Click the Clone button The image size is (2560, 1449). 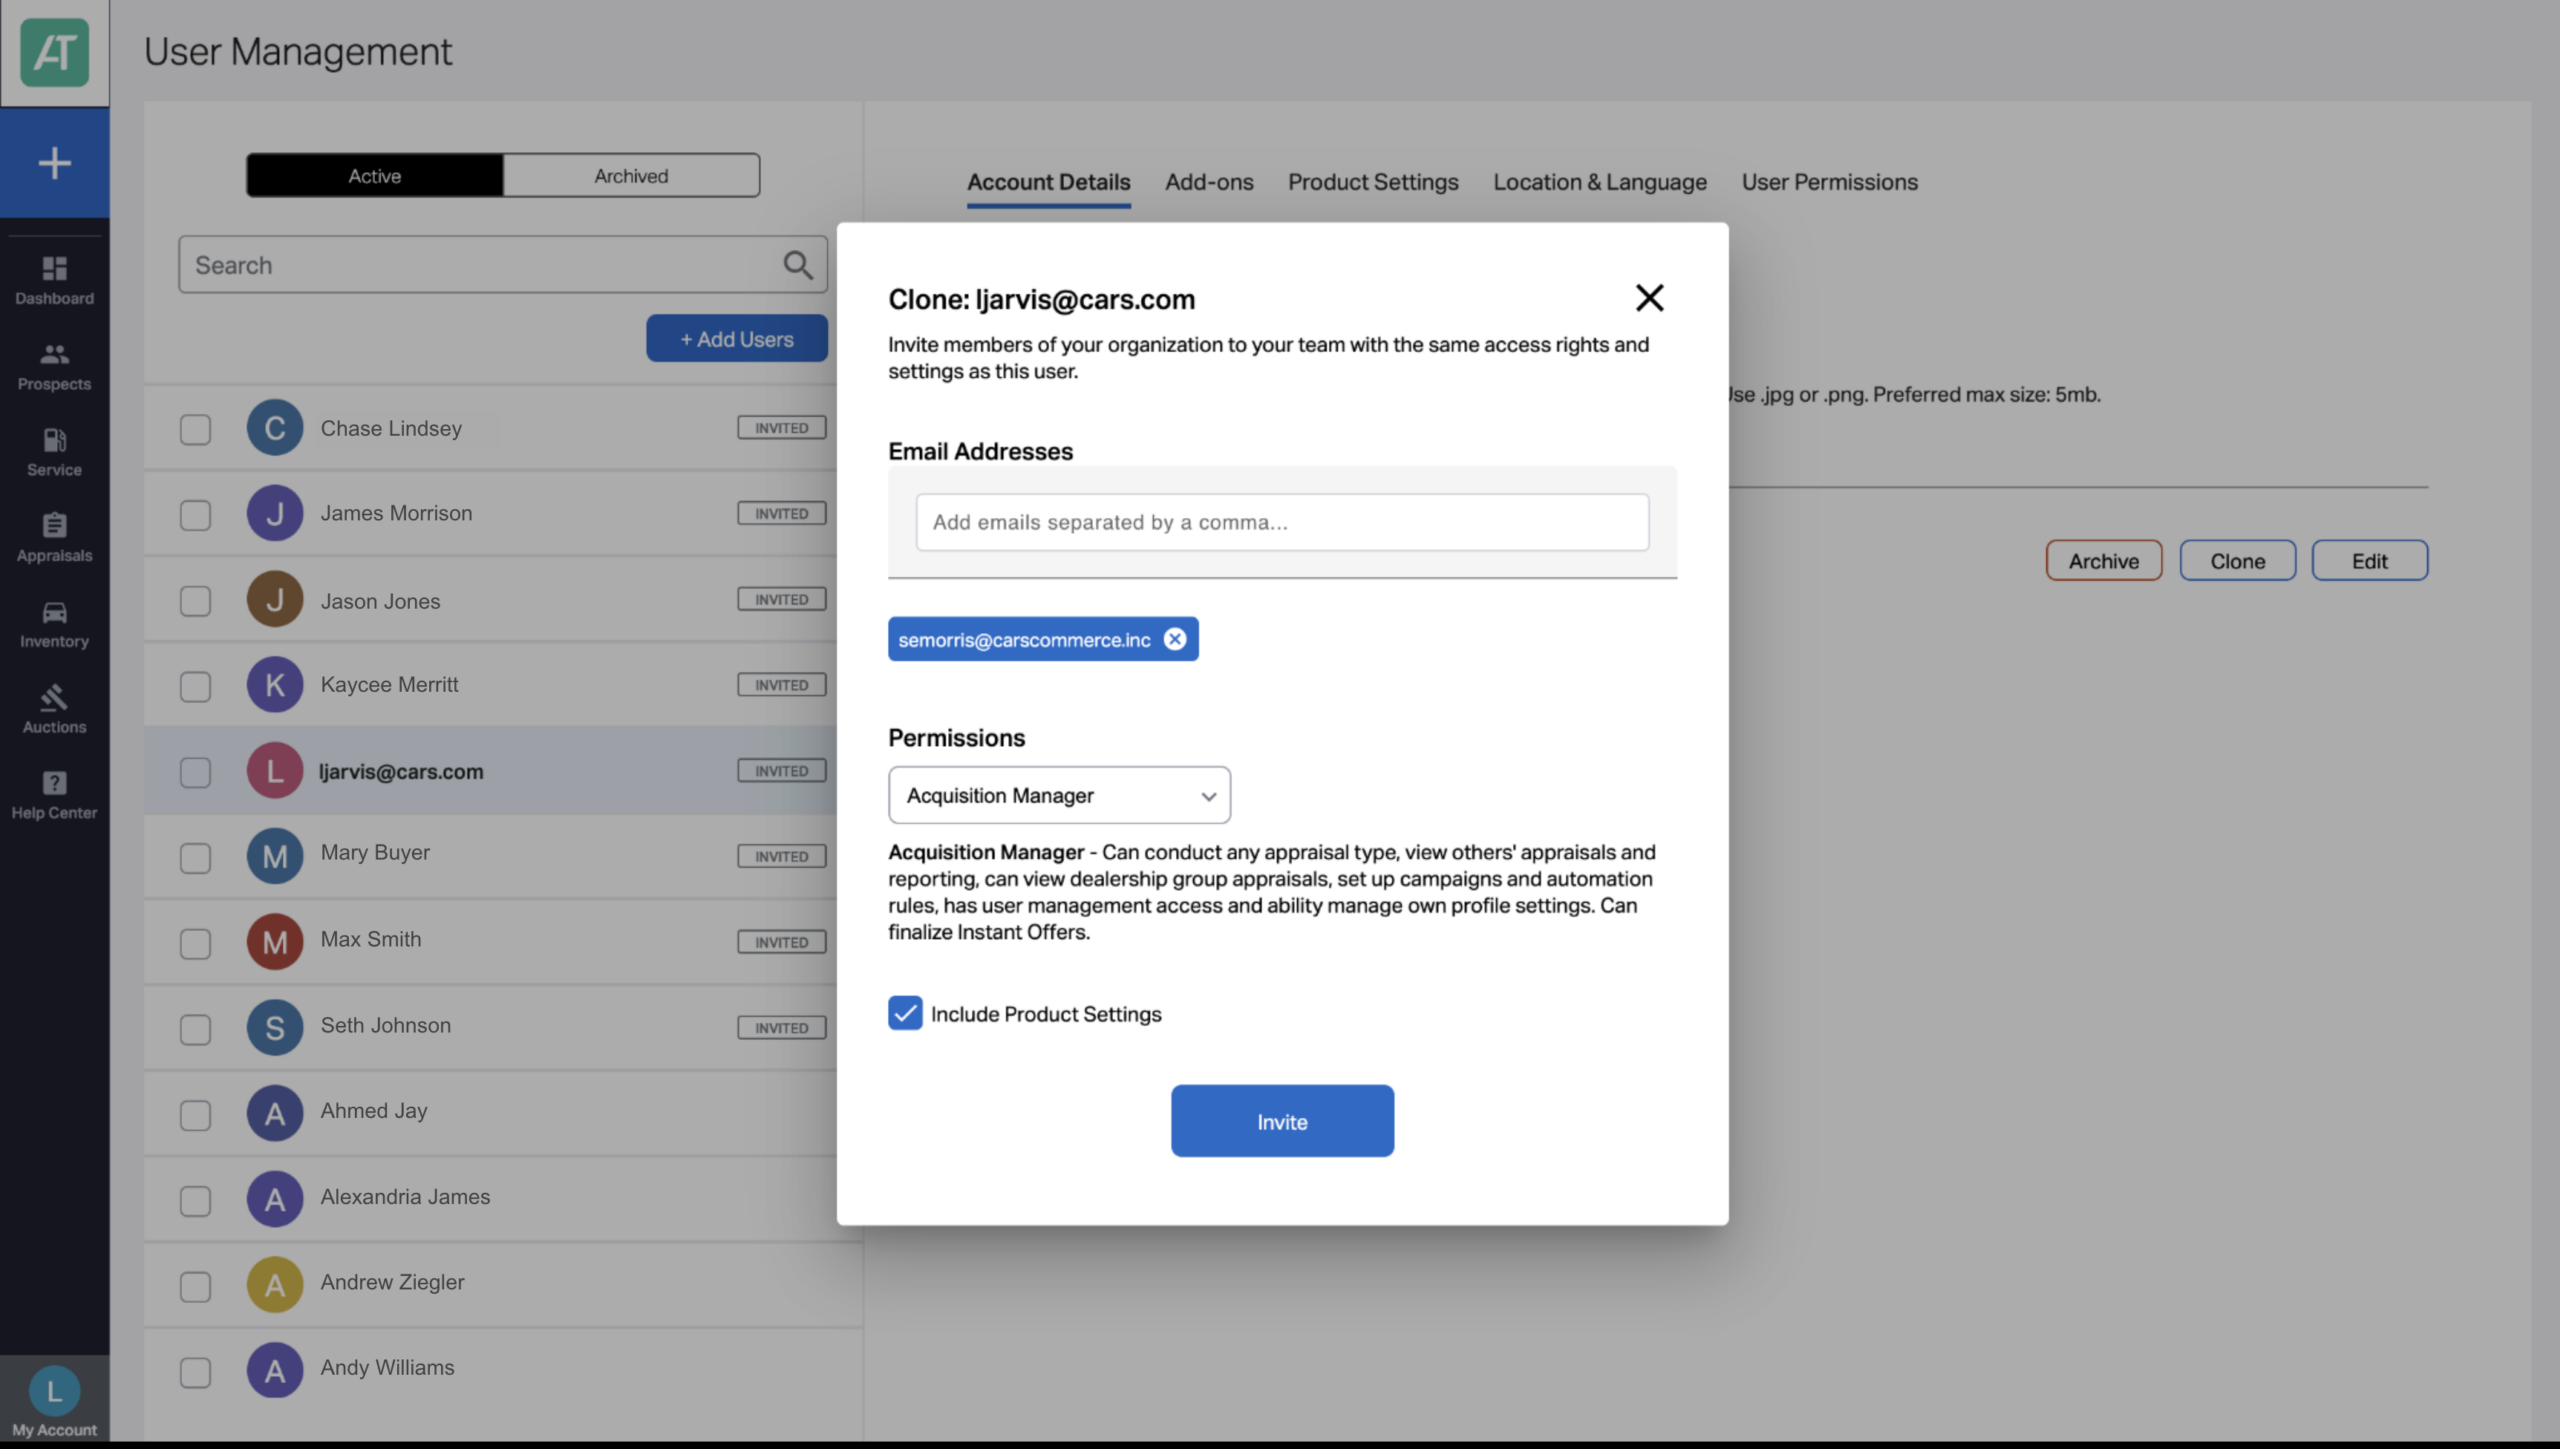tap(2237, 560)
